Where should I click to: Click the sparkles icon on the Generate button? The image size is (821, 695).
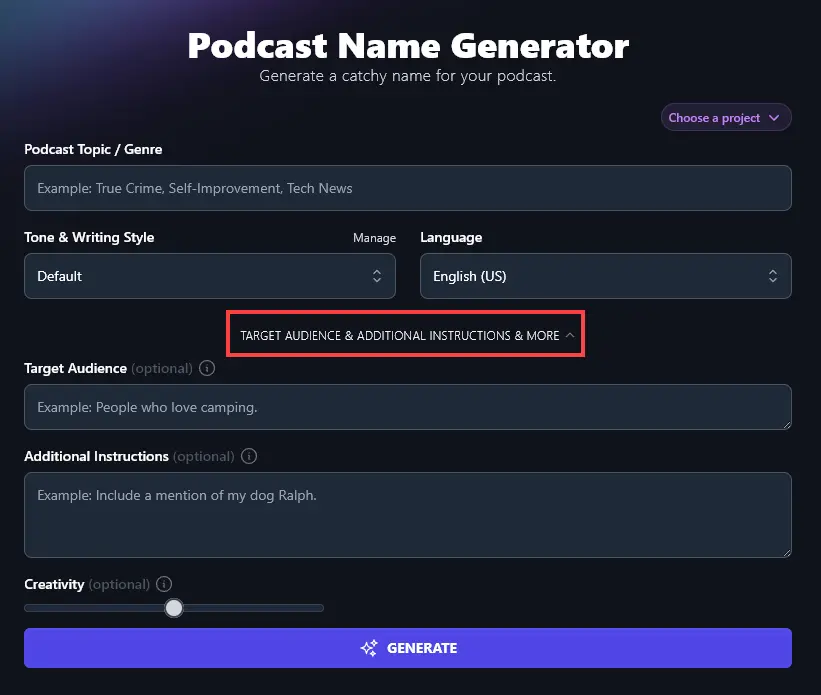tap(368, 648)
